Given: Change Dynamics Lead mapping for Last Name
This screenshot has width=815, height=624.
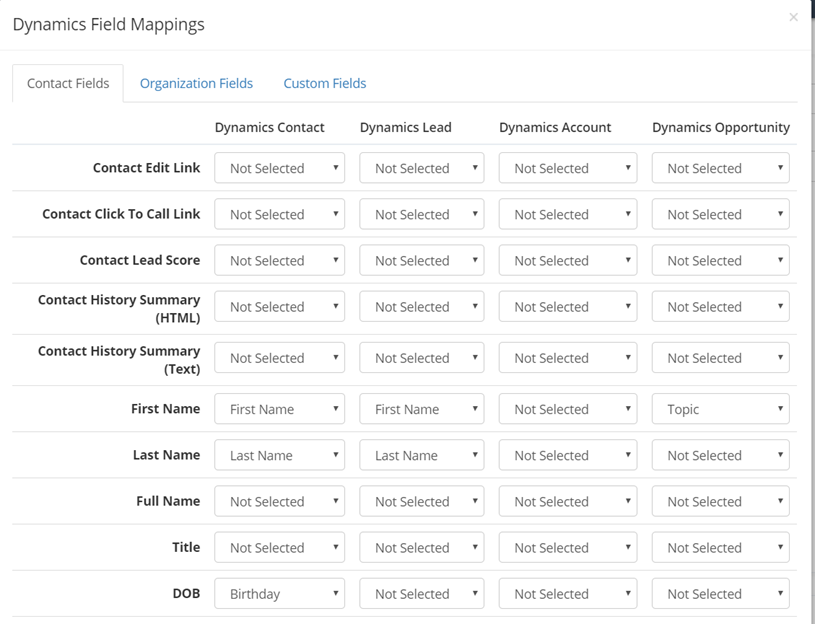Looking at the screenshot, I should (422, 455).
